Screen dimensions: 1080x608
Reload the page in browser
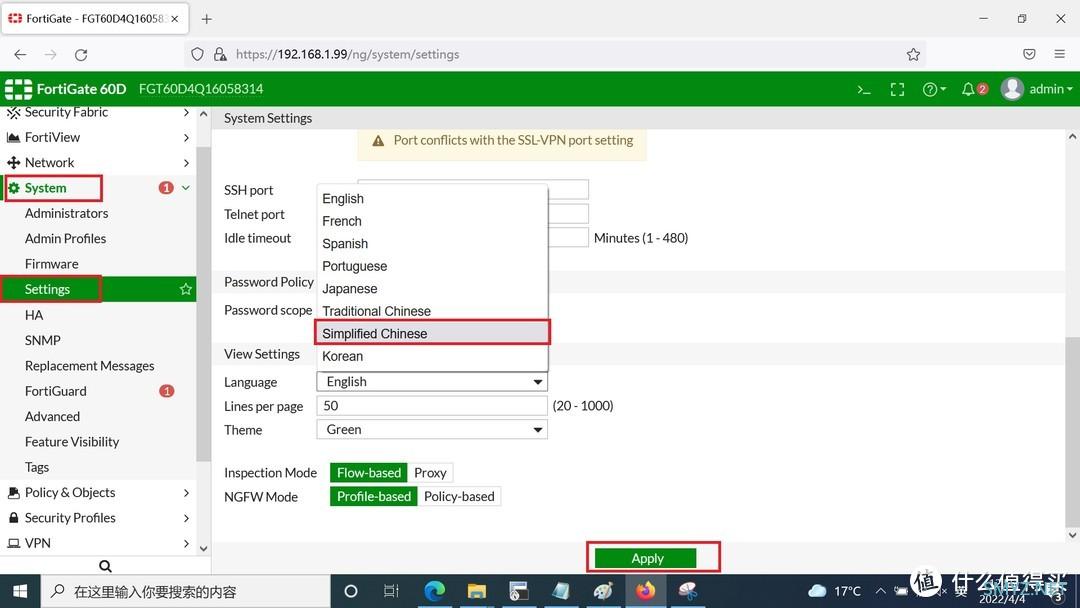[x=81, y=55]
